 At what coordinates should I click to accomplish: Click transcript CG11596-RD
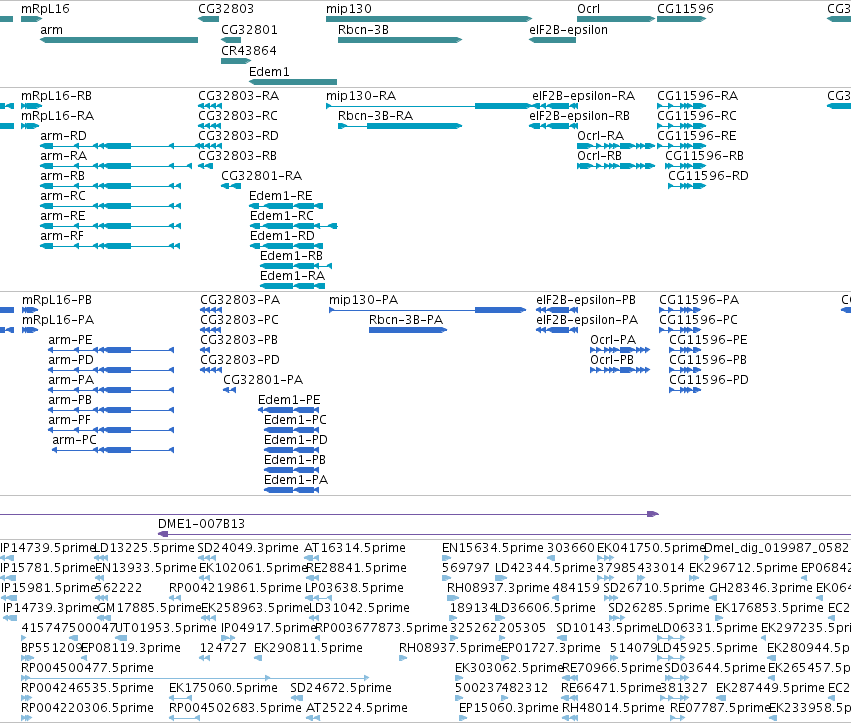(x=687, y=186)
